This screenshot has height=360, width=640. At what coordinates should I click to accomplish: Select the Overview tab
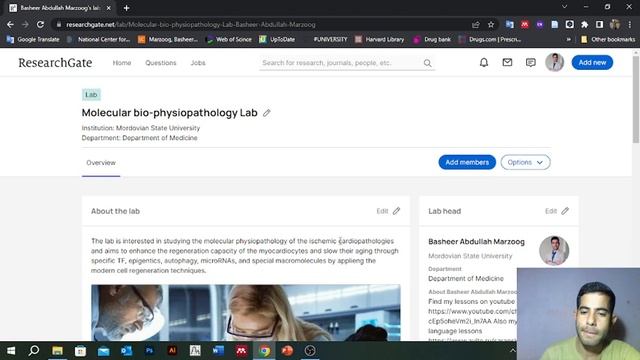click(101, 162)
